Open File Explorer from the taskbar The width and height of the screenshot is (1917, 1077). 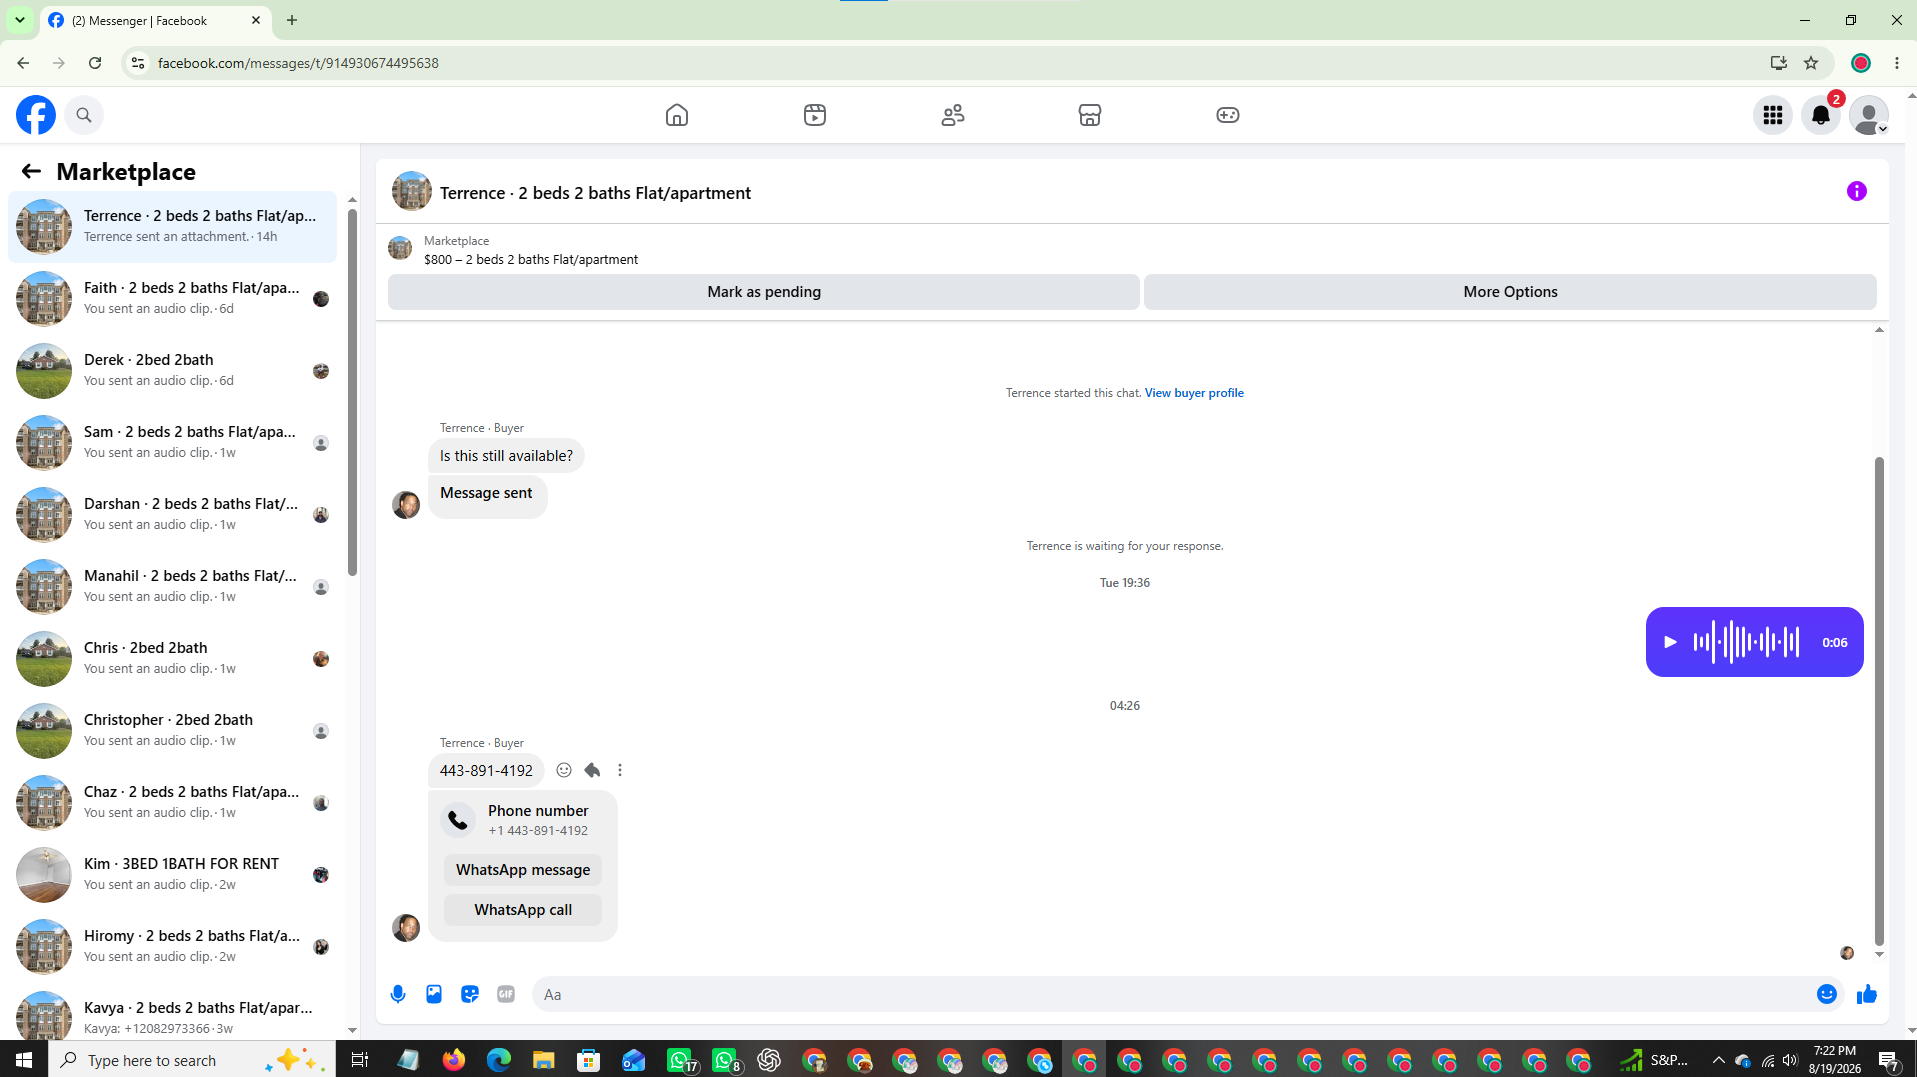tap(543, 1060)
